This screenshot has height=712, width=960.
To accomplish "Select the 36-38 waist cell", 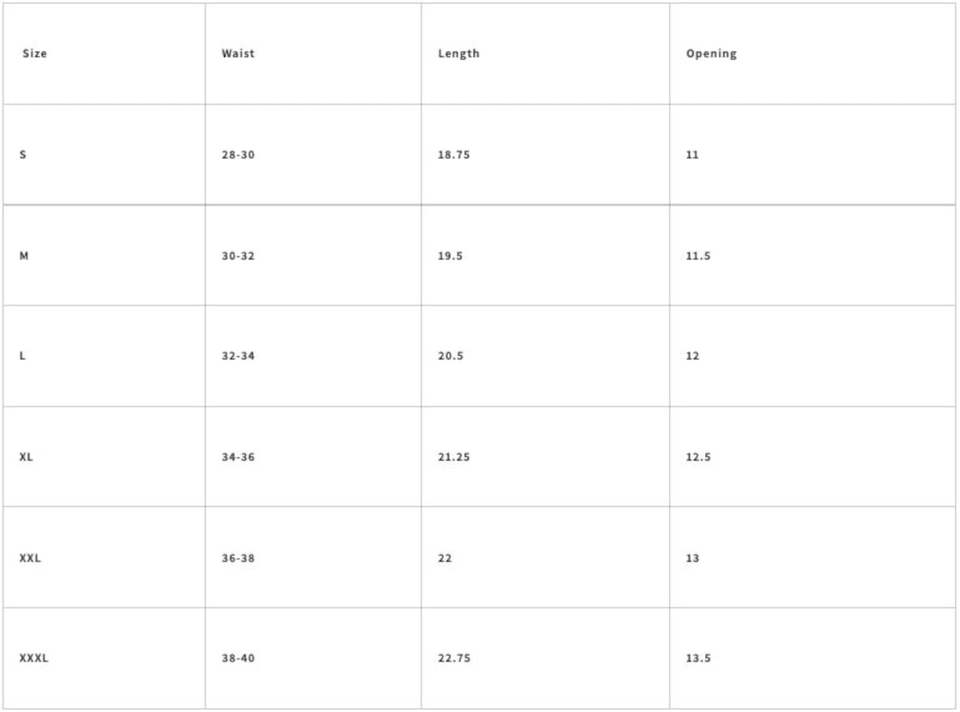I will click(238, 558).
